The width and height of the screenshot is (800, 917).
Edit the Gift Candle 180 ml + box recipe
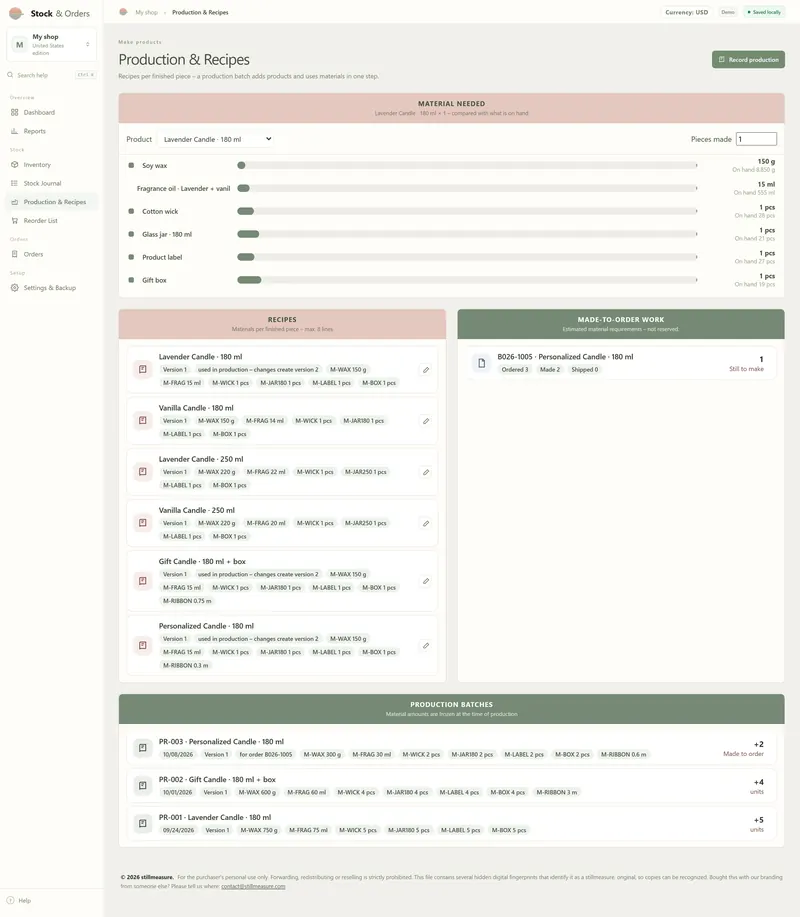pyautogui.click(x=426, y=581)
